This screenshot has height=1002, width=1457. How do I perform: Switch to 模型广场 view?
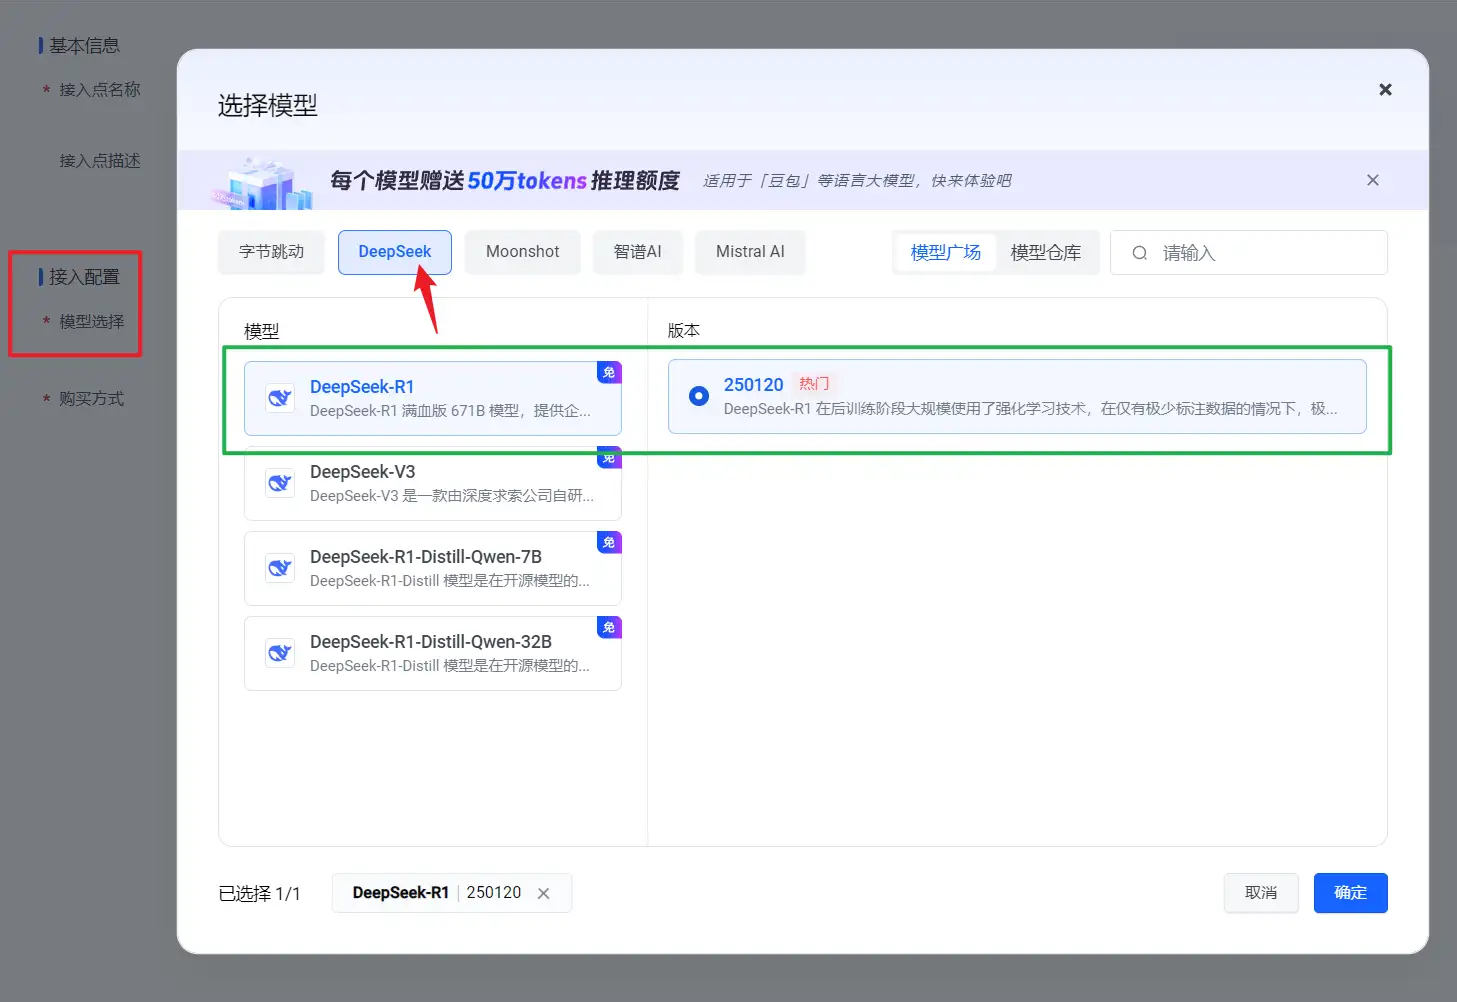(x=945, y=253)
